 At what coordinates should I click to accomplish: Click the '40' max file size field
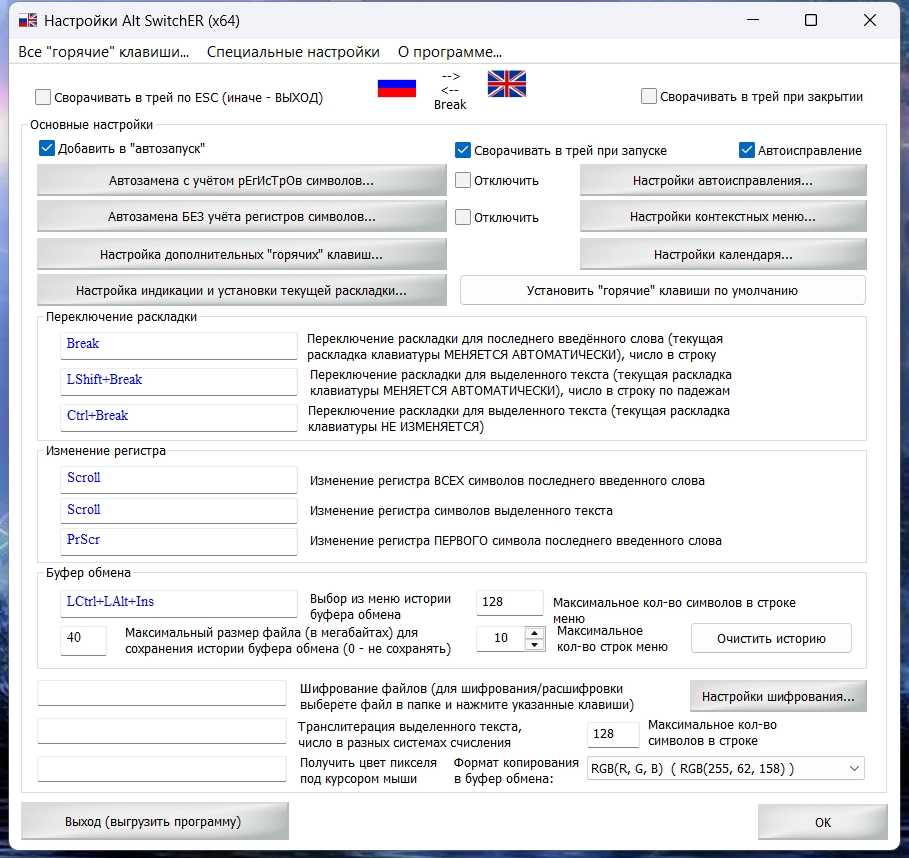83,639
